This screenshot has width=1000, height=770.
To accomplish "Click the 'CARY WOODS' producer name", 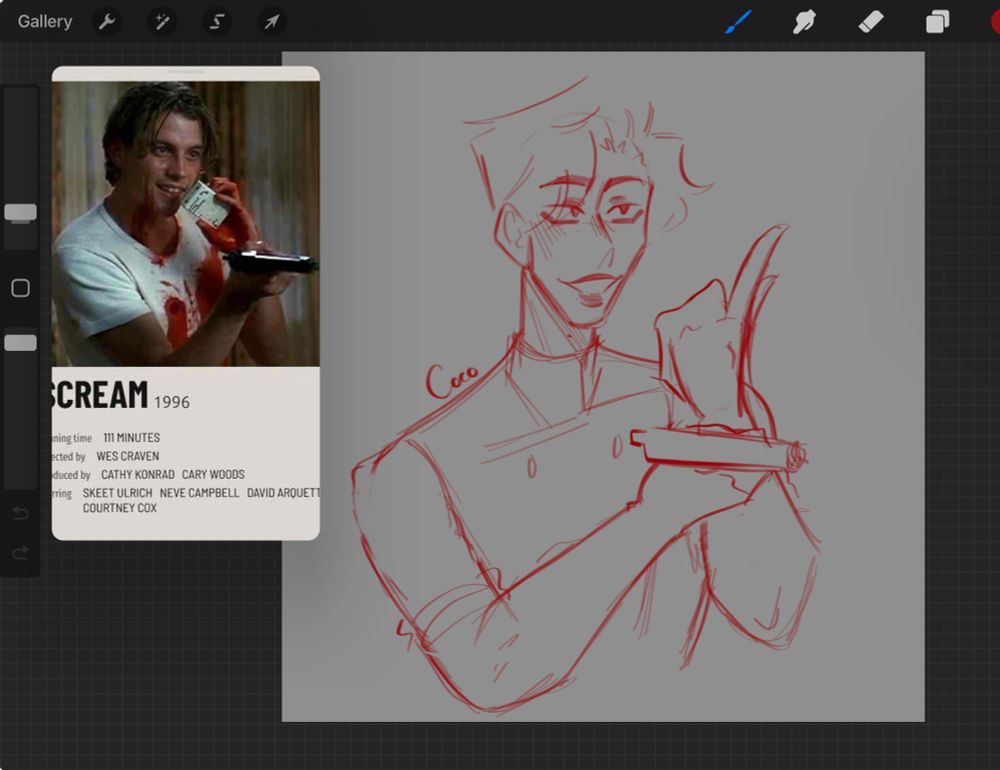I will [213, 475].
